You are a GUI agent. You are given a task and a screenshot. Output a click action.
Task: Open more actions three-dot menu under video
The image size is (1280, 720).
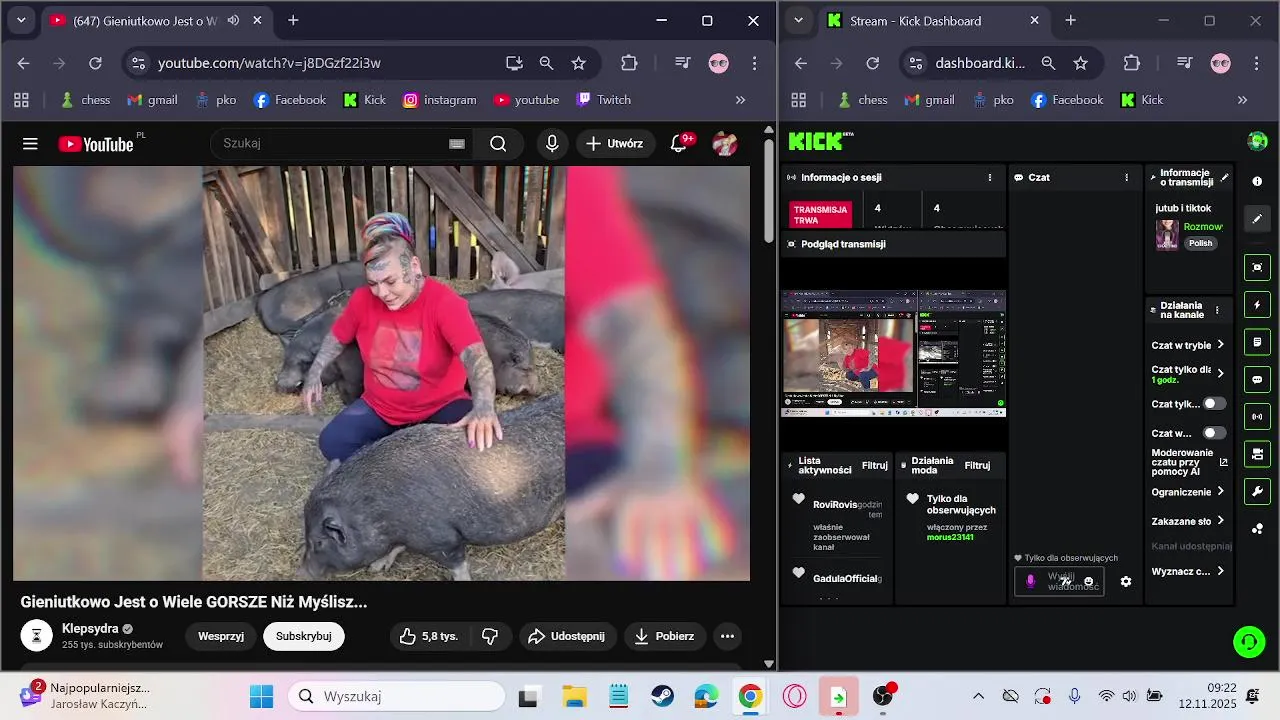(x=727, y=636)
